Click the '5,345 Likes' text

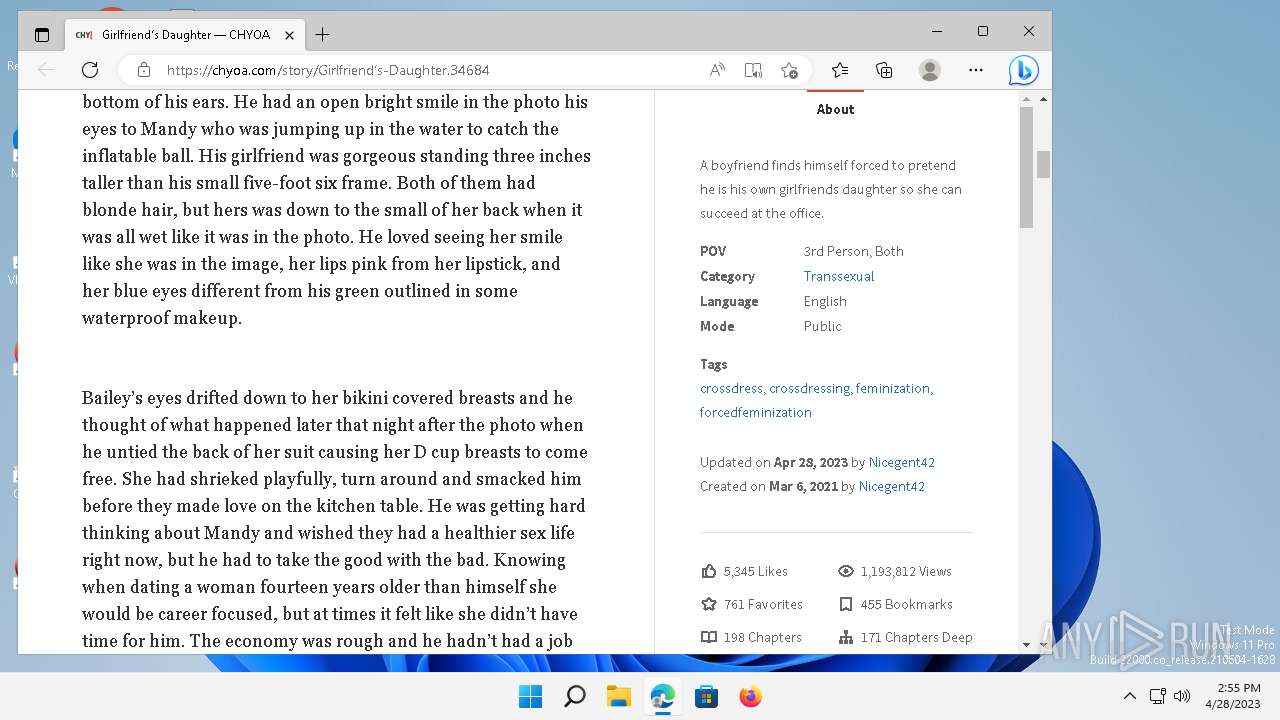point(756,571)
